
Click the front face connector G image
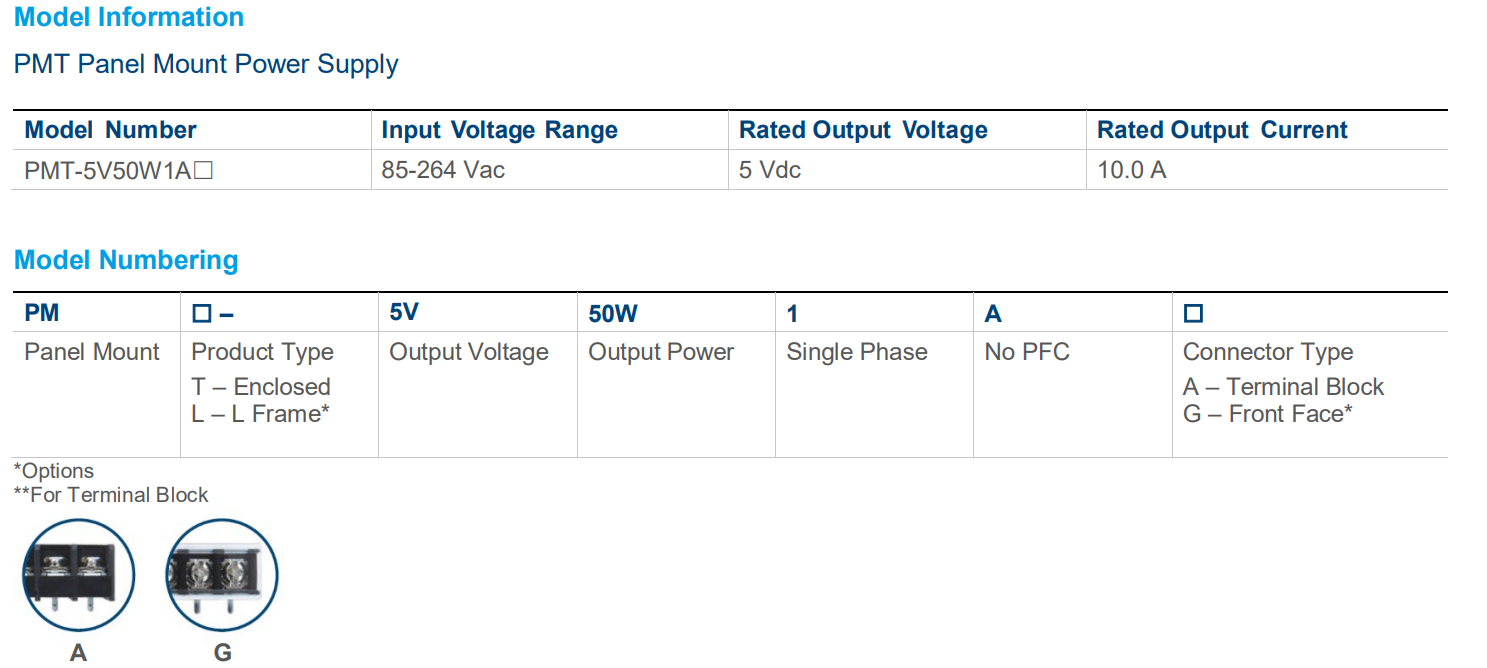click(x=222, y=577)
